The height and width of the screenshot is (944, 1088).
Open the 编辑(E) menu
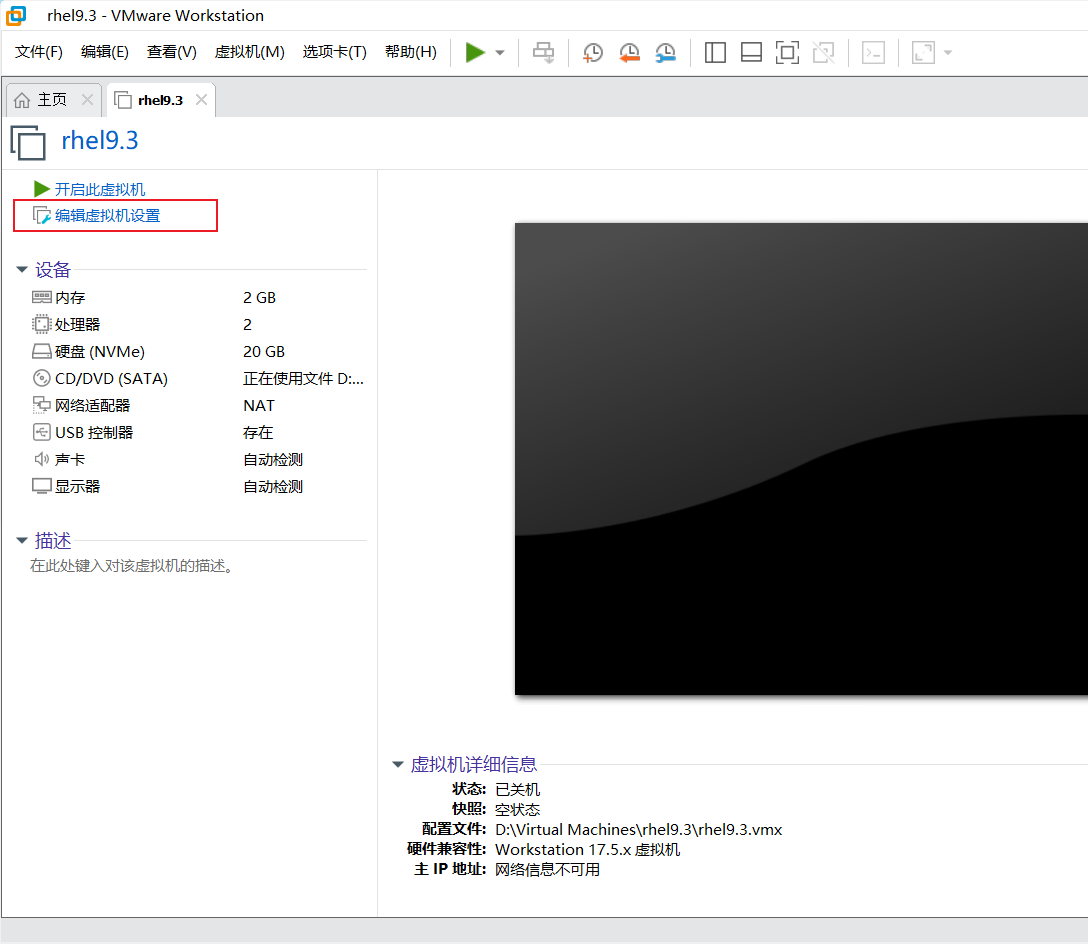(105, 52)
